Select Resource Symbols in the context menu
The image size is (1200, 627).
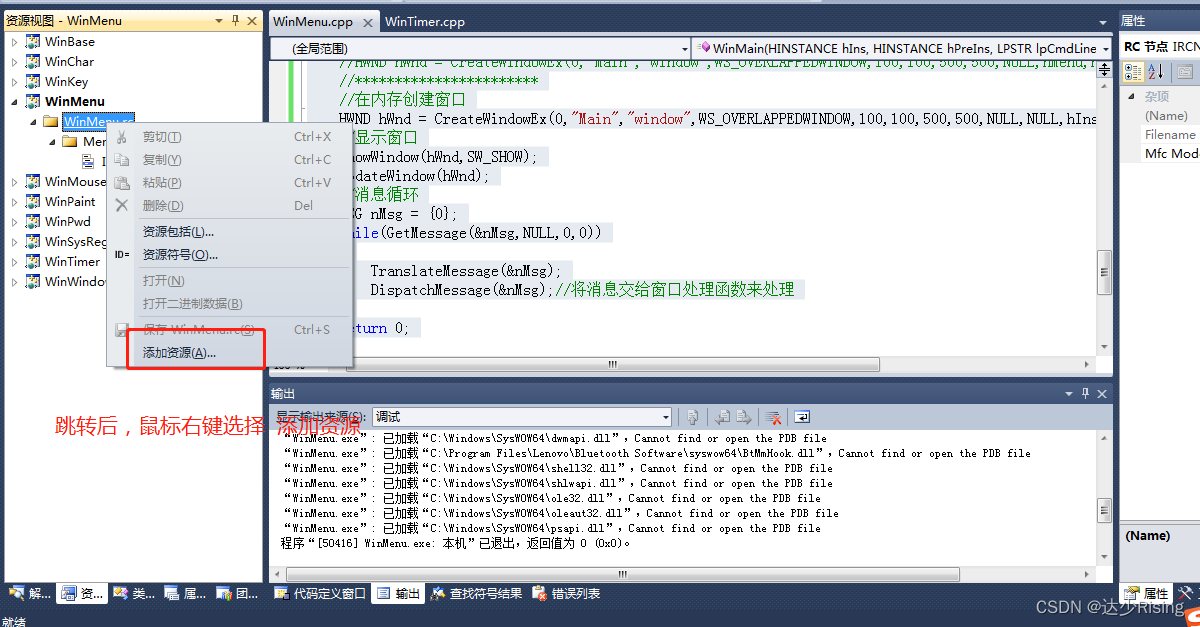click(x=180, y=255)
